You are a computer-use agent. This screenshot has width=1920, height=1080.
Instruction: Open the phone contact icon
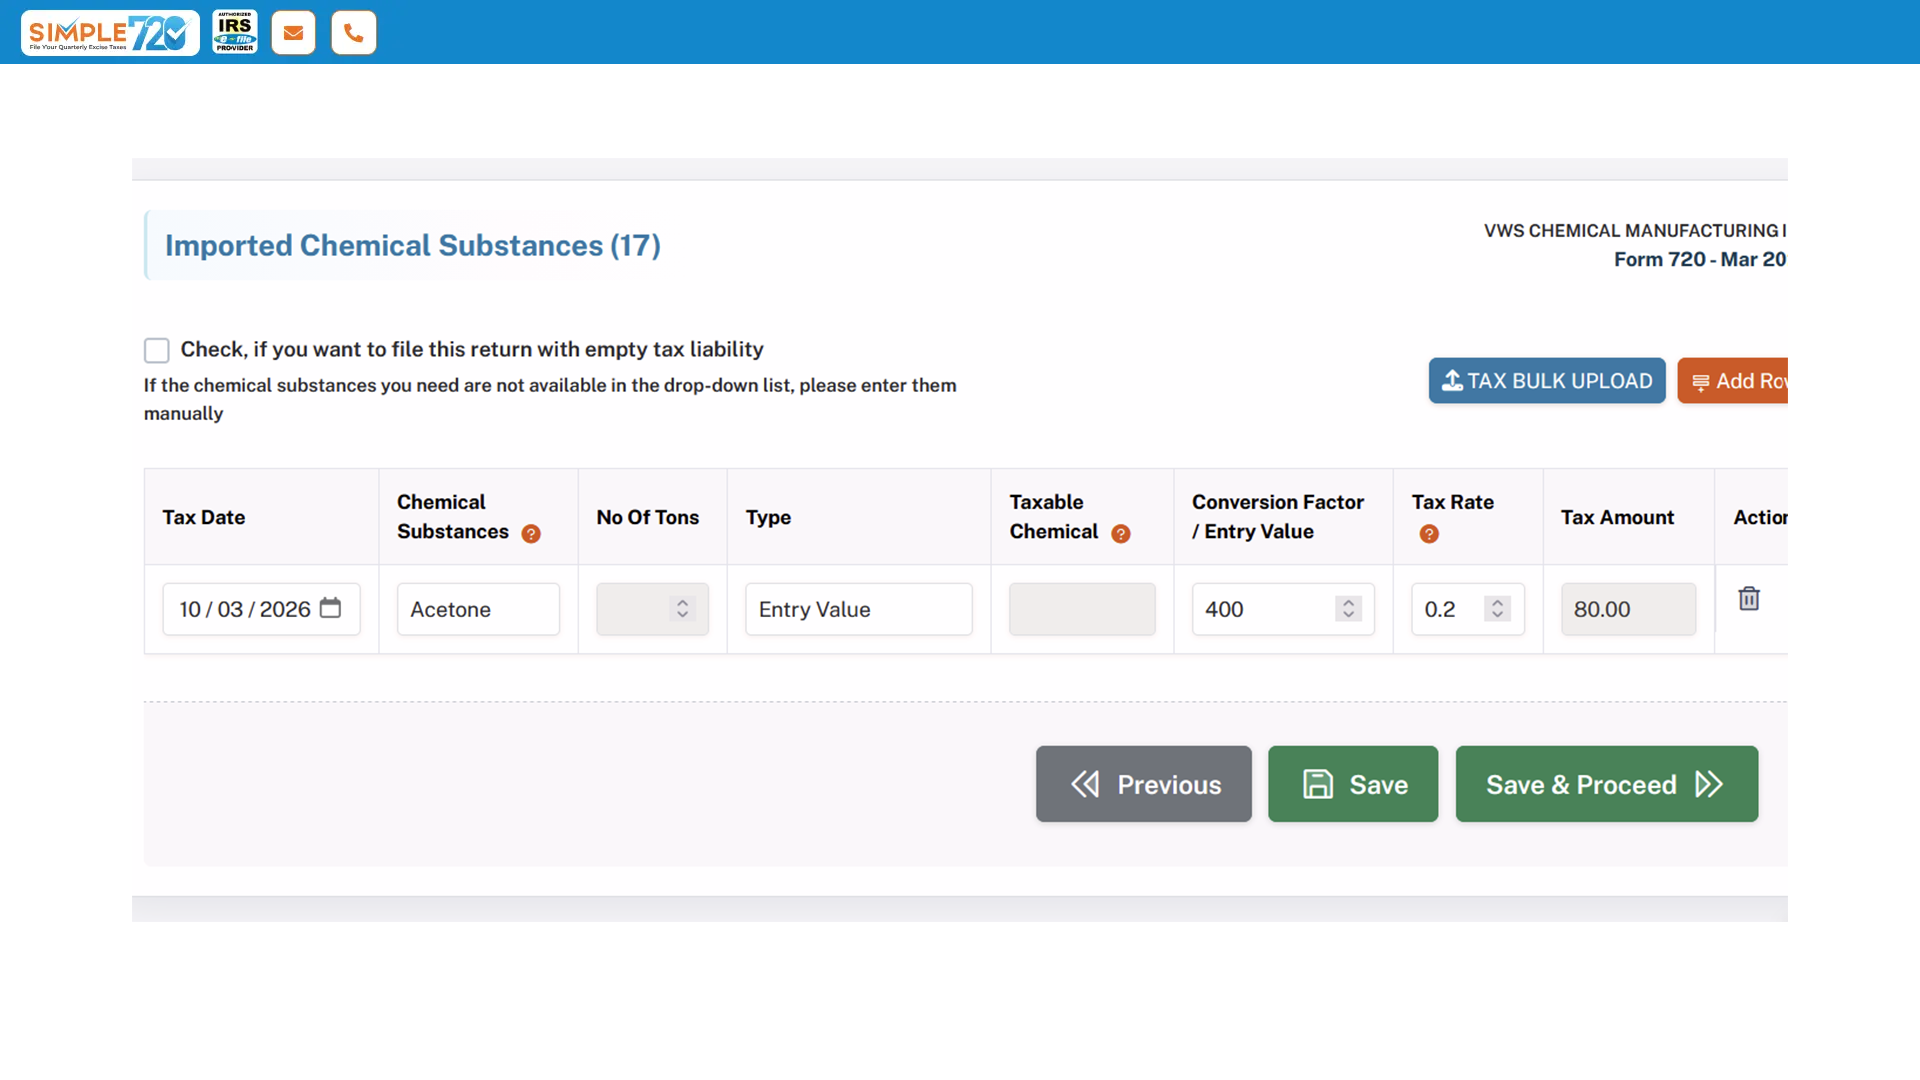coord(354,33)
